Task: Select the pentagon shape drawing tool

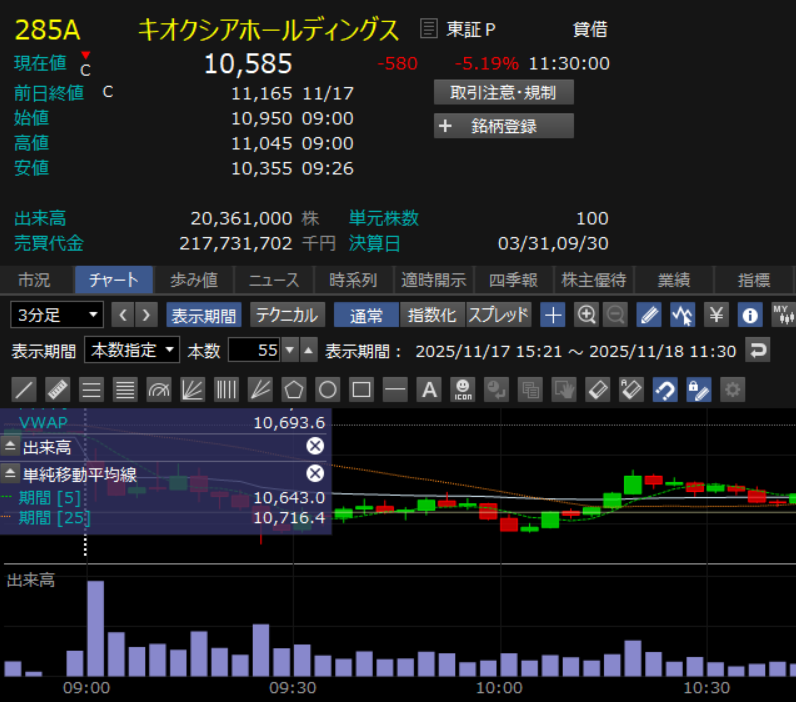Action: 293,389
